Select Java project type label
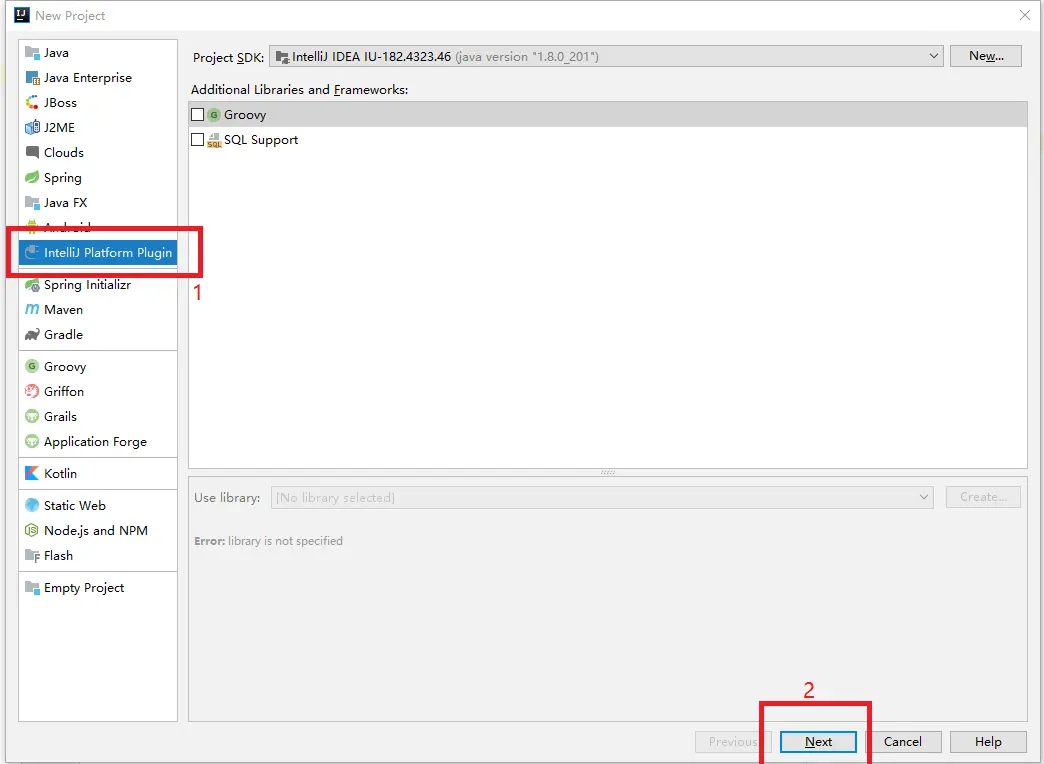 pos(56,53)
